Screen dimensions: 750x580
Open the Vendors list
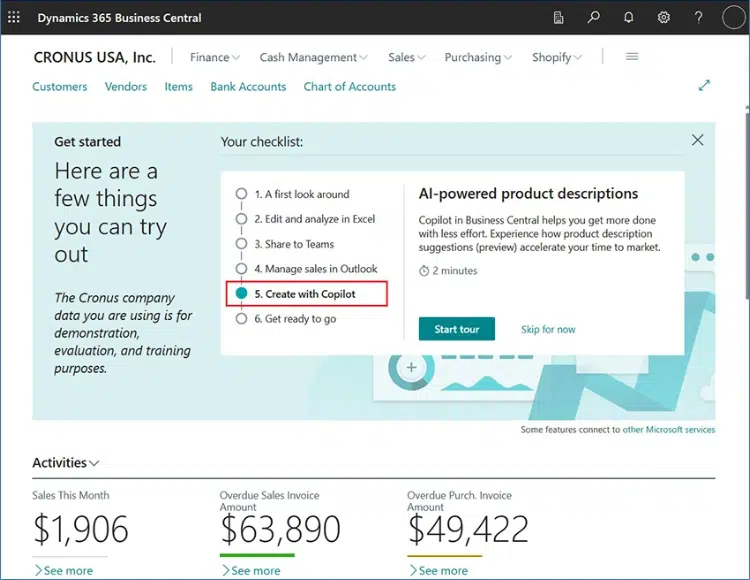click(126, 87)
